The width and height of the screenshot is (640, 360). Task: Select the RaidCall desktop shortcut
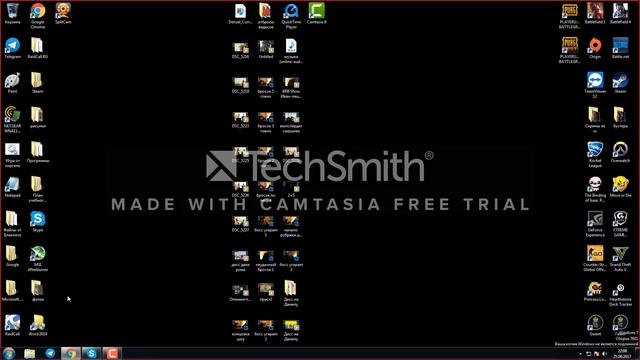coord(12,325)
